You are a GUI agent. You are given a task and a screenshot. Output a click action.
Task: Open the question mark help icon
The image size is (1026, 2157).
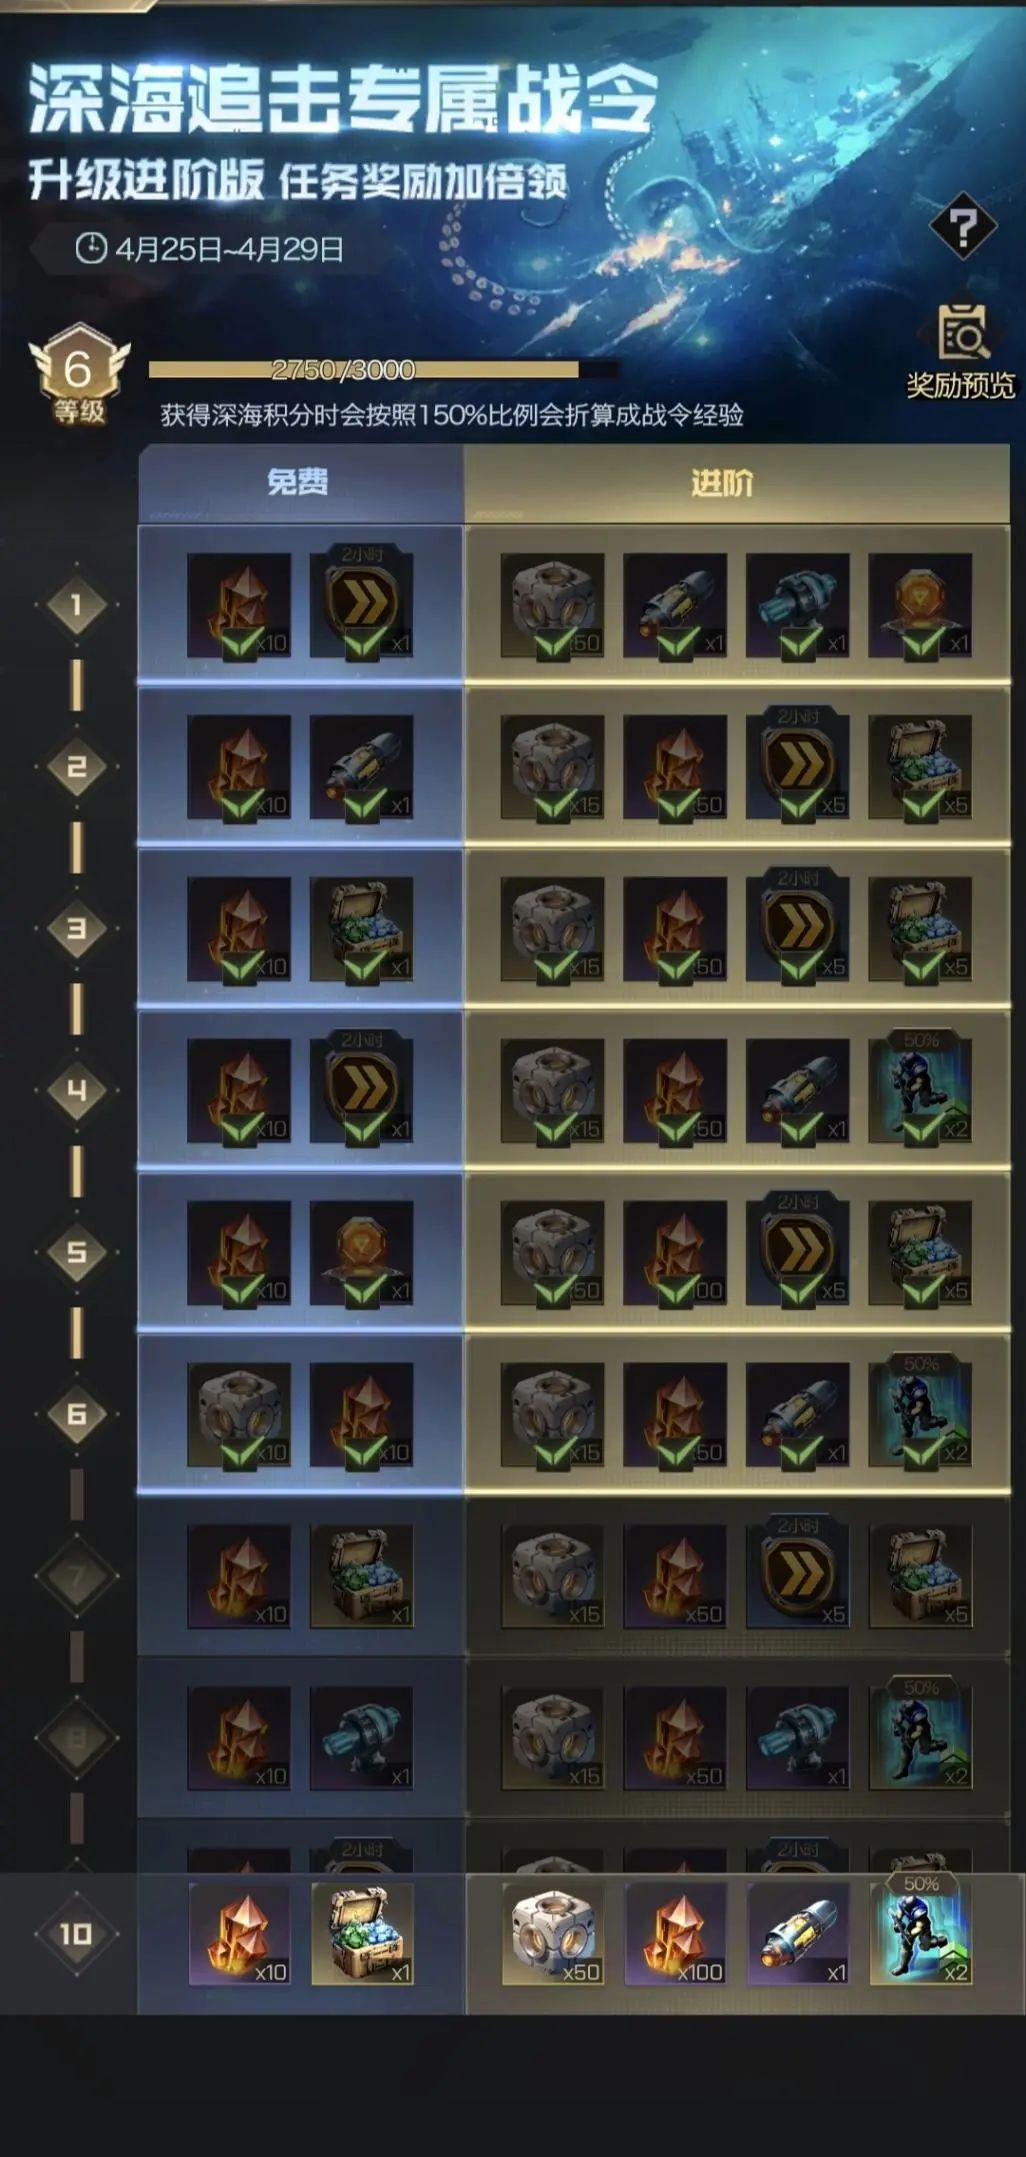[962, 229]
